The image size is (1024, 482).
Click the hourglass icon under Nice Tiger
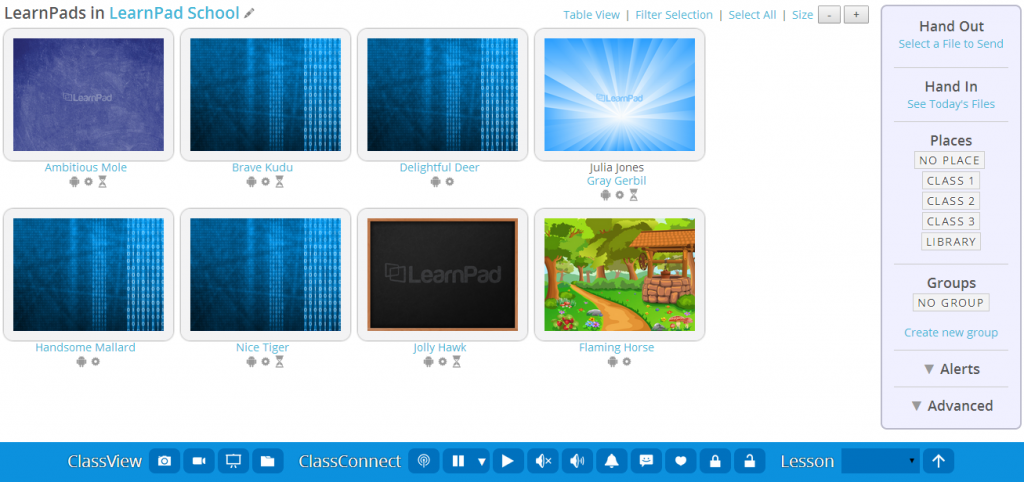279,361
